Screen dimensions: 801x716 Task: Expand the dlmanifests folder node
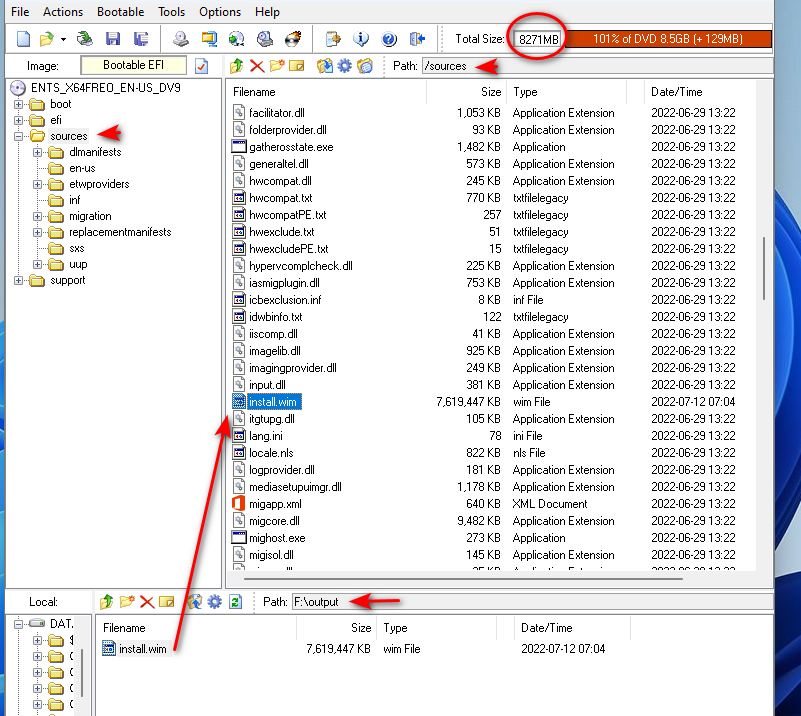point(37,152)
